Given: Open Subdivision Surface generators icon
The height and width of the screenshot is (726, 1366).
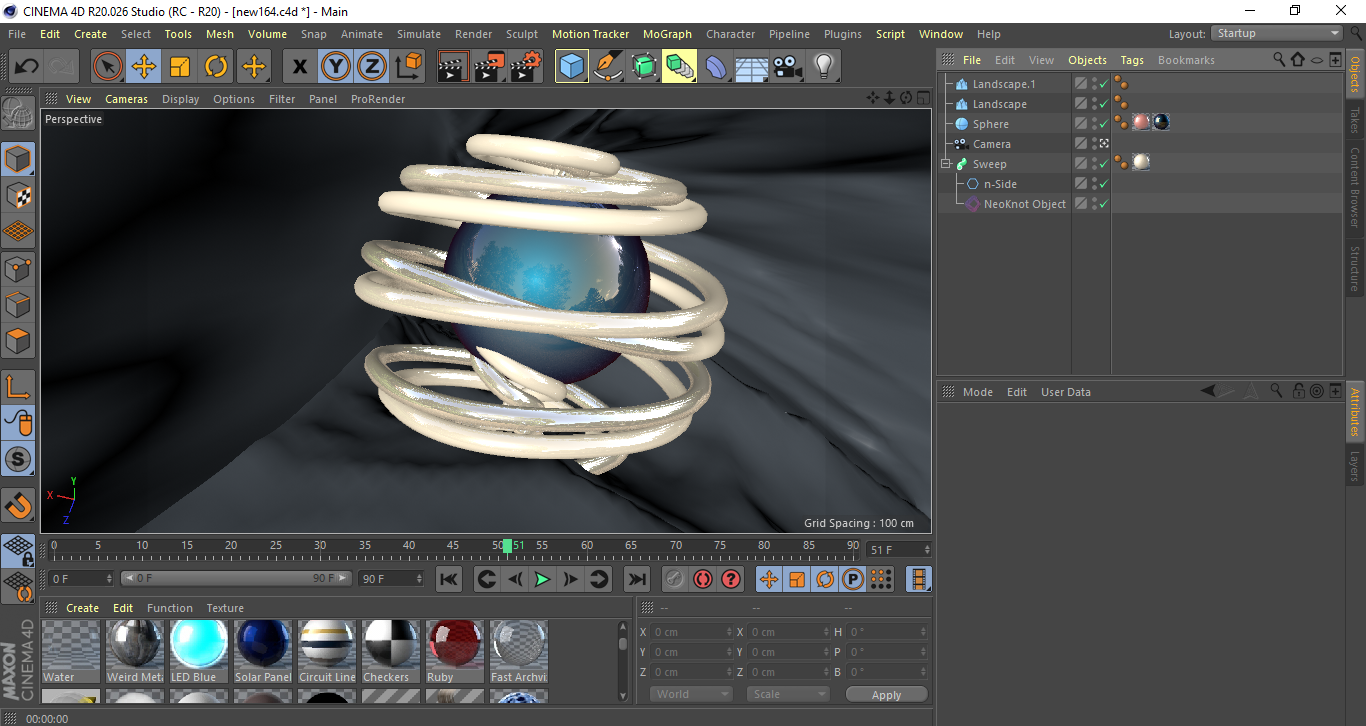Looking at the screenshot, I should [644, 67].
